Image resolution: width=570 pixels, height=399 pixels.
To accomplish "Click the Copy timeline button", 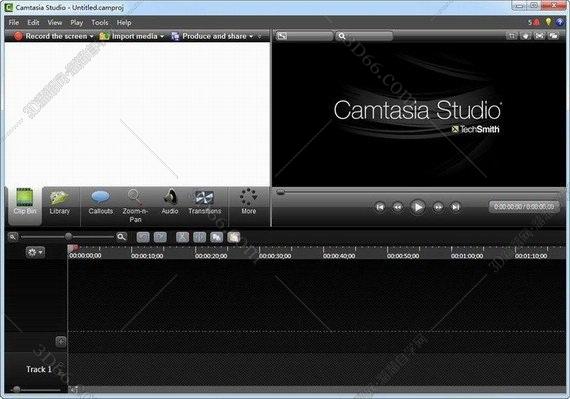I will pyautogui.click(x=217, y=237).
